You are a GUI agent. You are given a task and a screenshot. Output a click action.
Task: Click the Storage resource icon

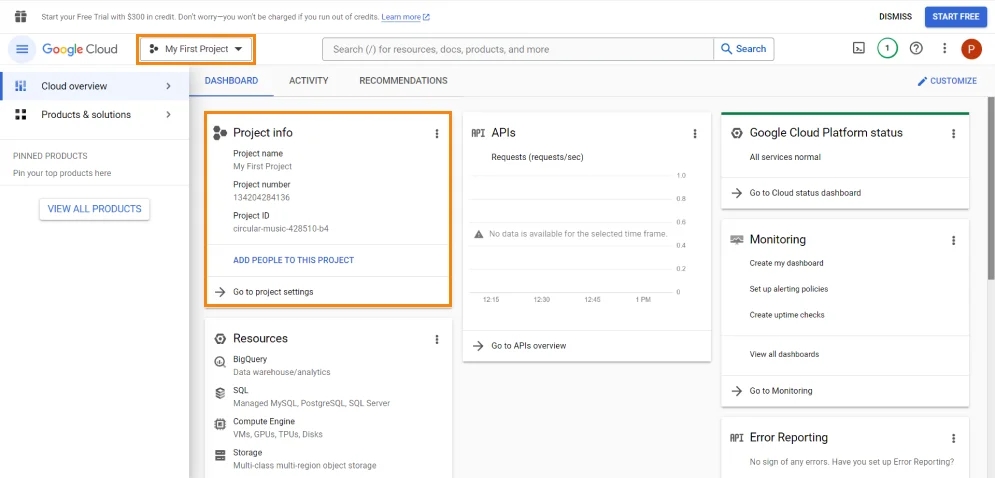[220, 455]
